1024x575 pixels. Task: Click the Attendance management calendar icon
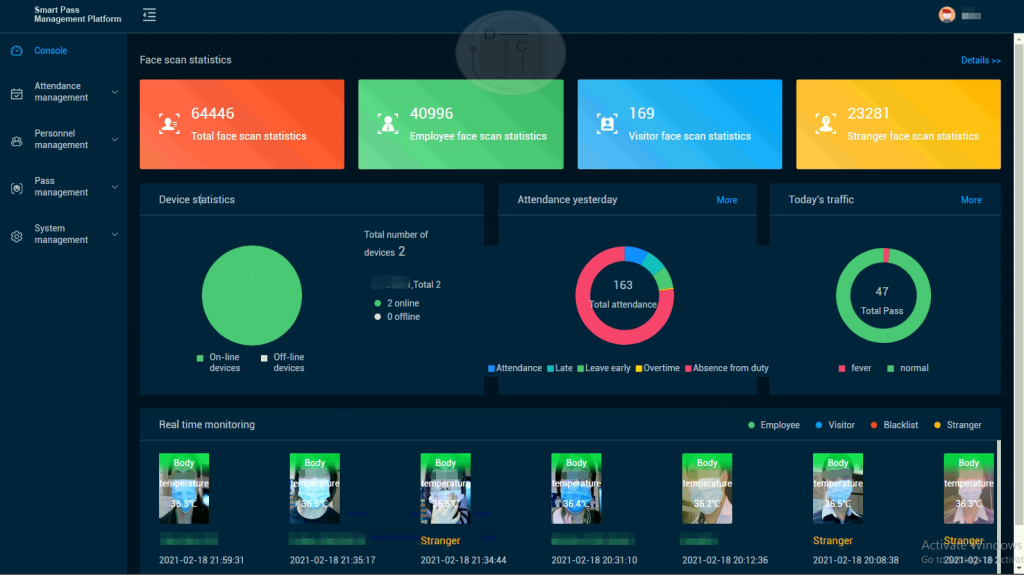click(16, 93)
